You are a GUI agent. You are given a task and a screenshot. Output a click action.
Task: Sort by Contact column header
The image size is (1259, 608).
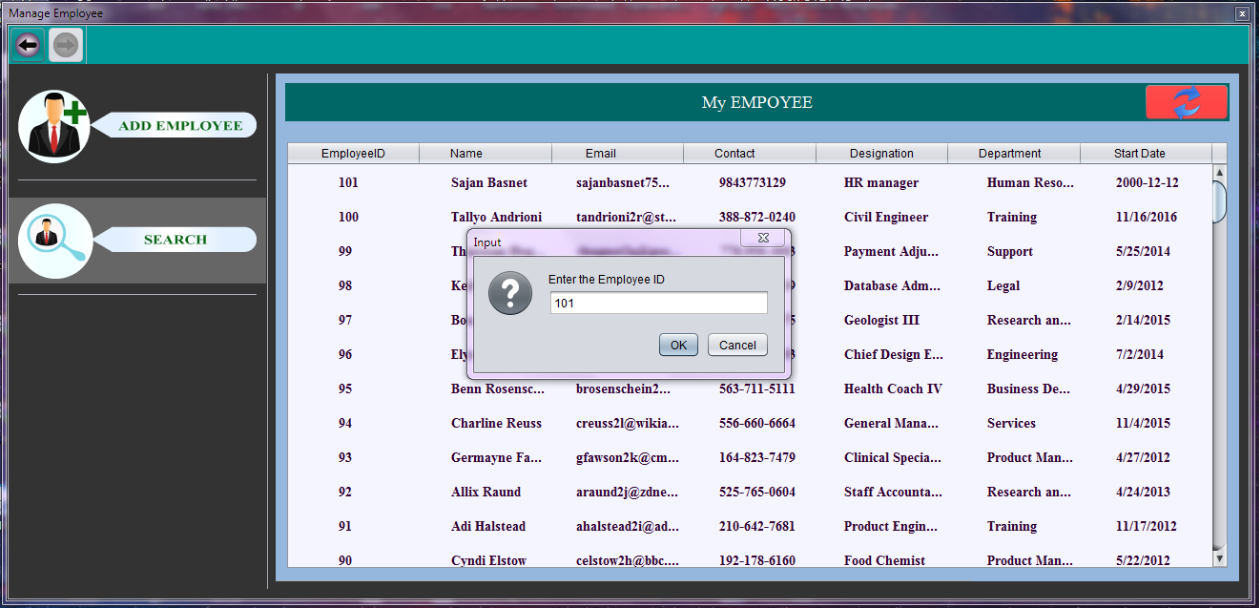coord(750,153)
